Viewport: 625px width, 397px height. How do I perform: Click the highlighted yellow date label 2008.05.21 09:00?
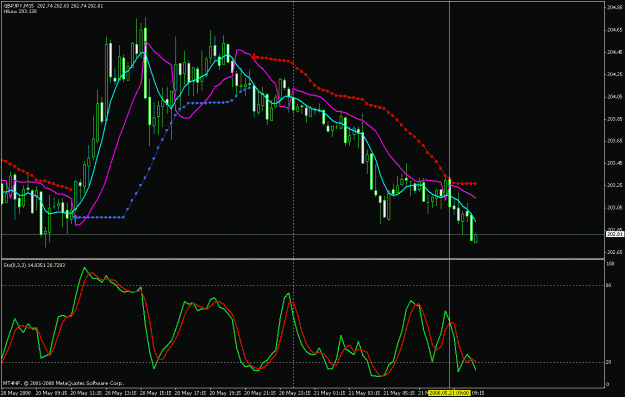(x=449, y=393)
